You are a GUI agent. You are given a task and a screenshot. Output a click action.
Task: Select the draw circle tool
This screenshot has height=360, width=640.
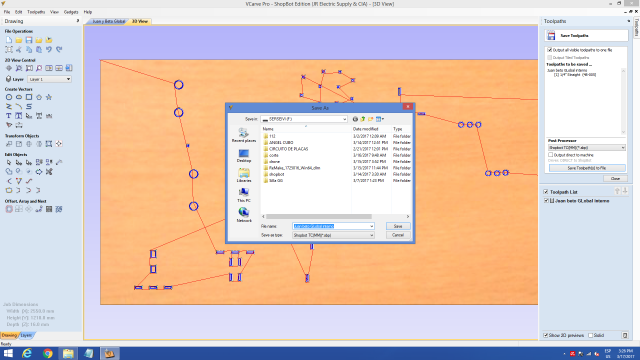9,97
